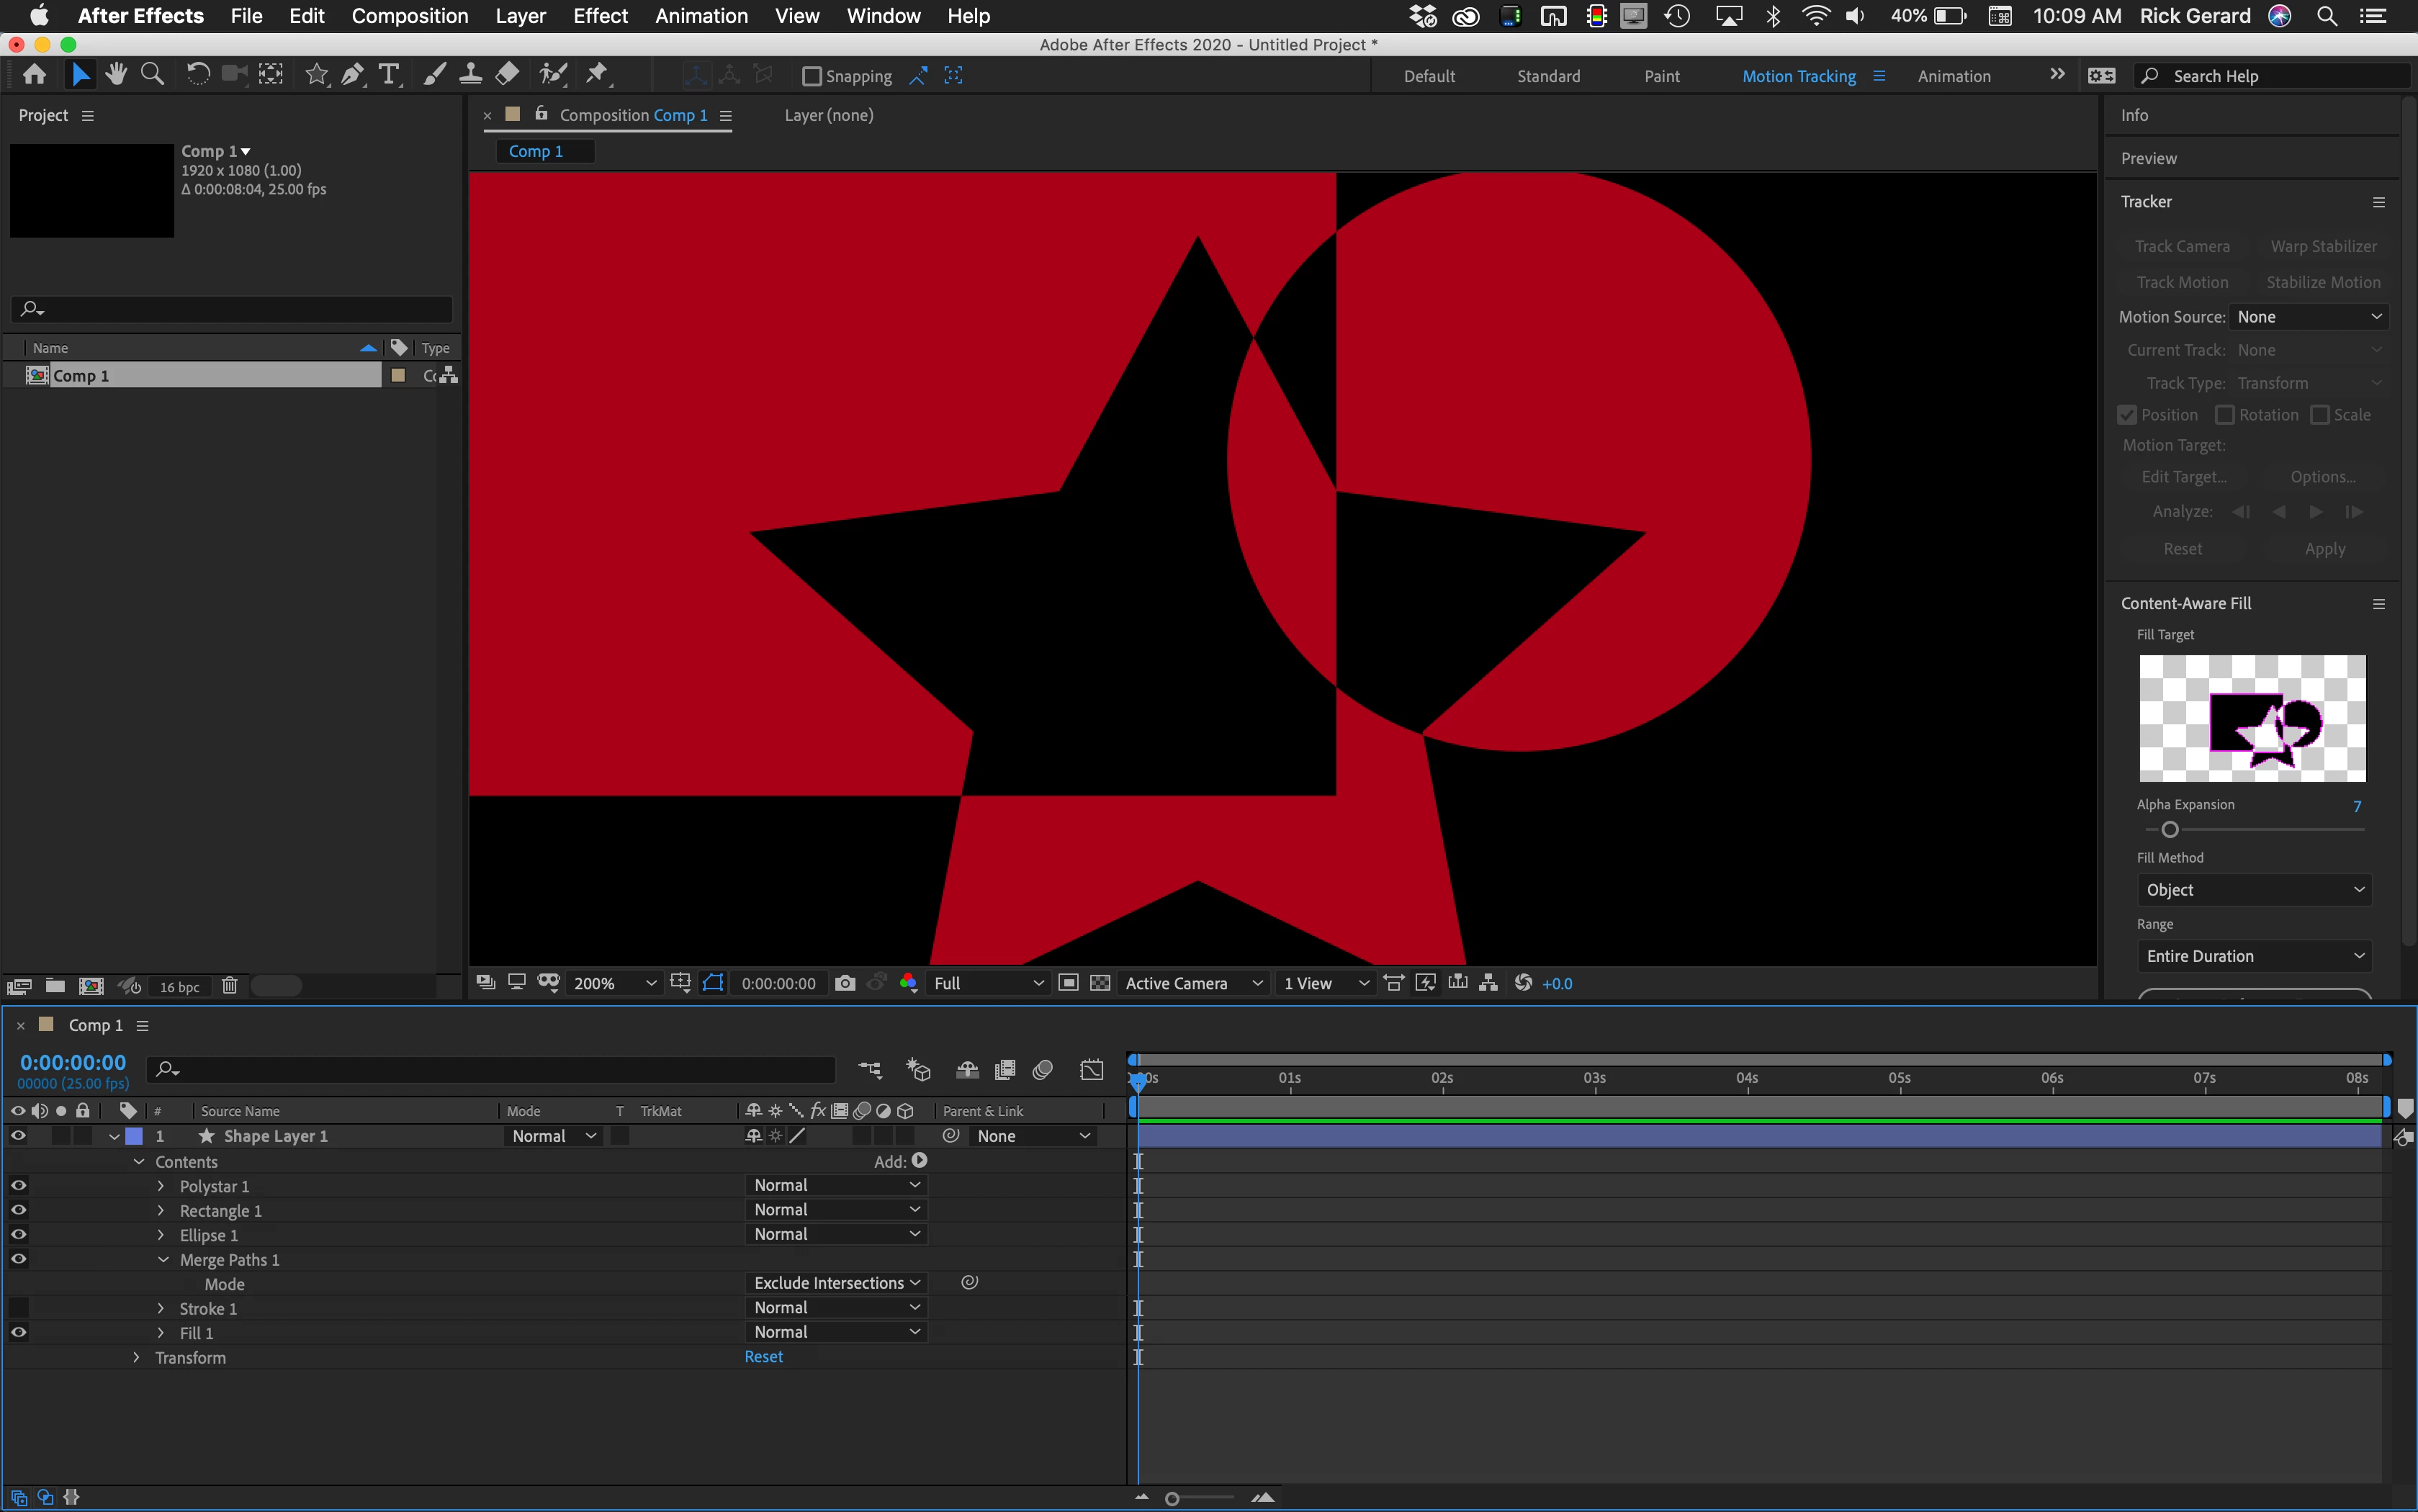Image resolution: width=2418 pixels, height=1512 pixels.
Task: Choose the Hand tool
Action: pos(116,75)
